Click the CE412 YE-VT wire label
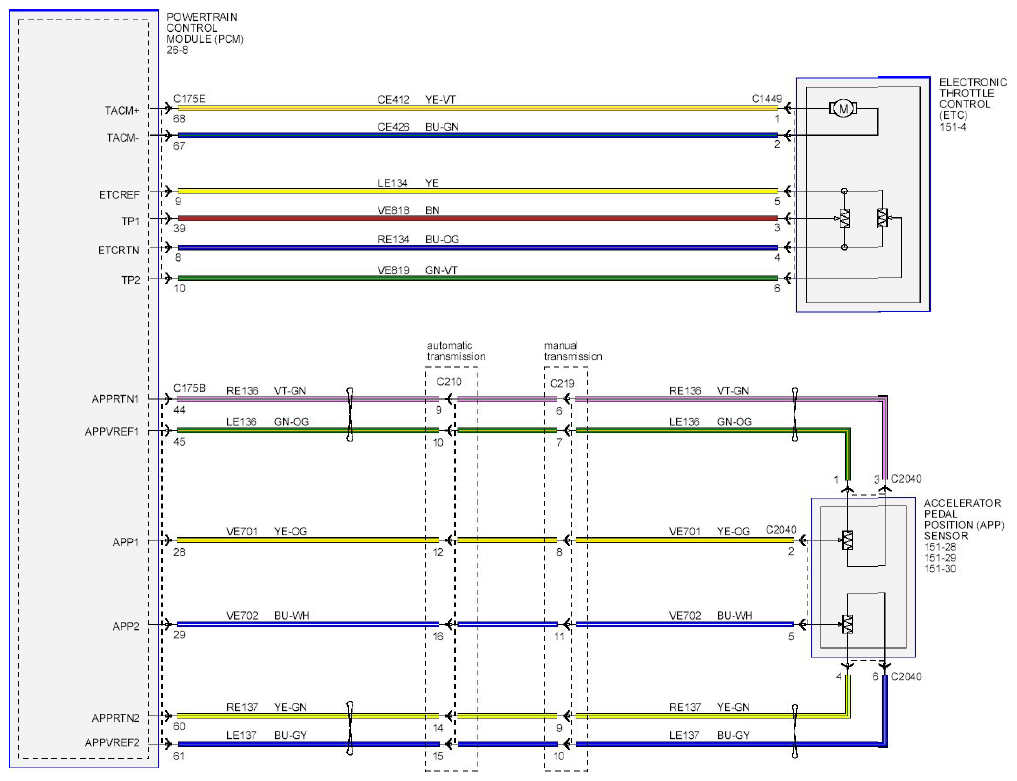 (416, 99)
